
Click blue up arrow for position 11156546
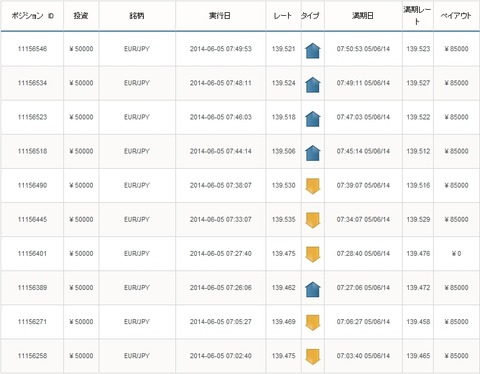pos(313,51)
